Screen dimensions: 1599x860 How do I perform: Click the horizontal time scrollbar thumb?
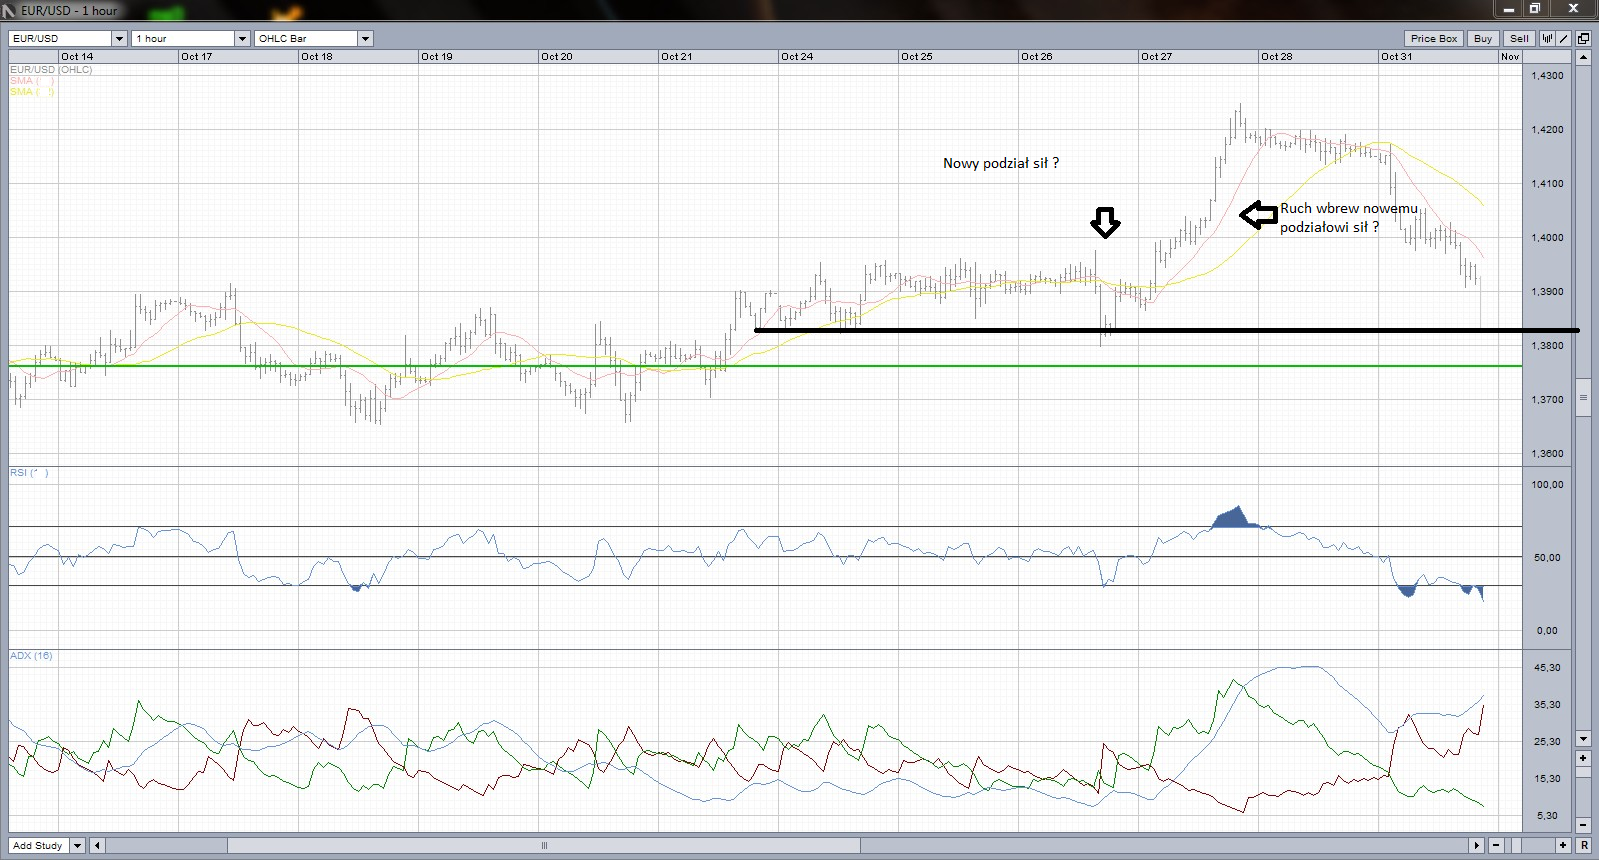(x=544, y=846)
